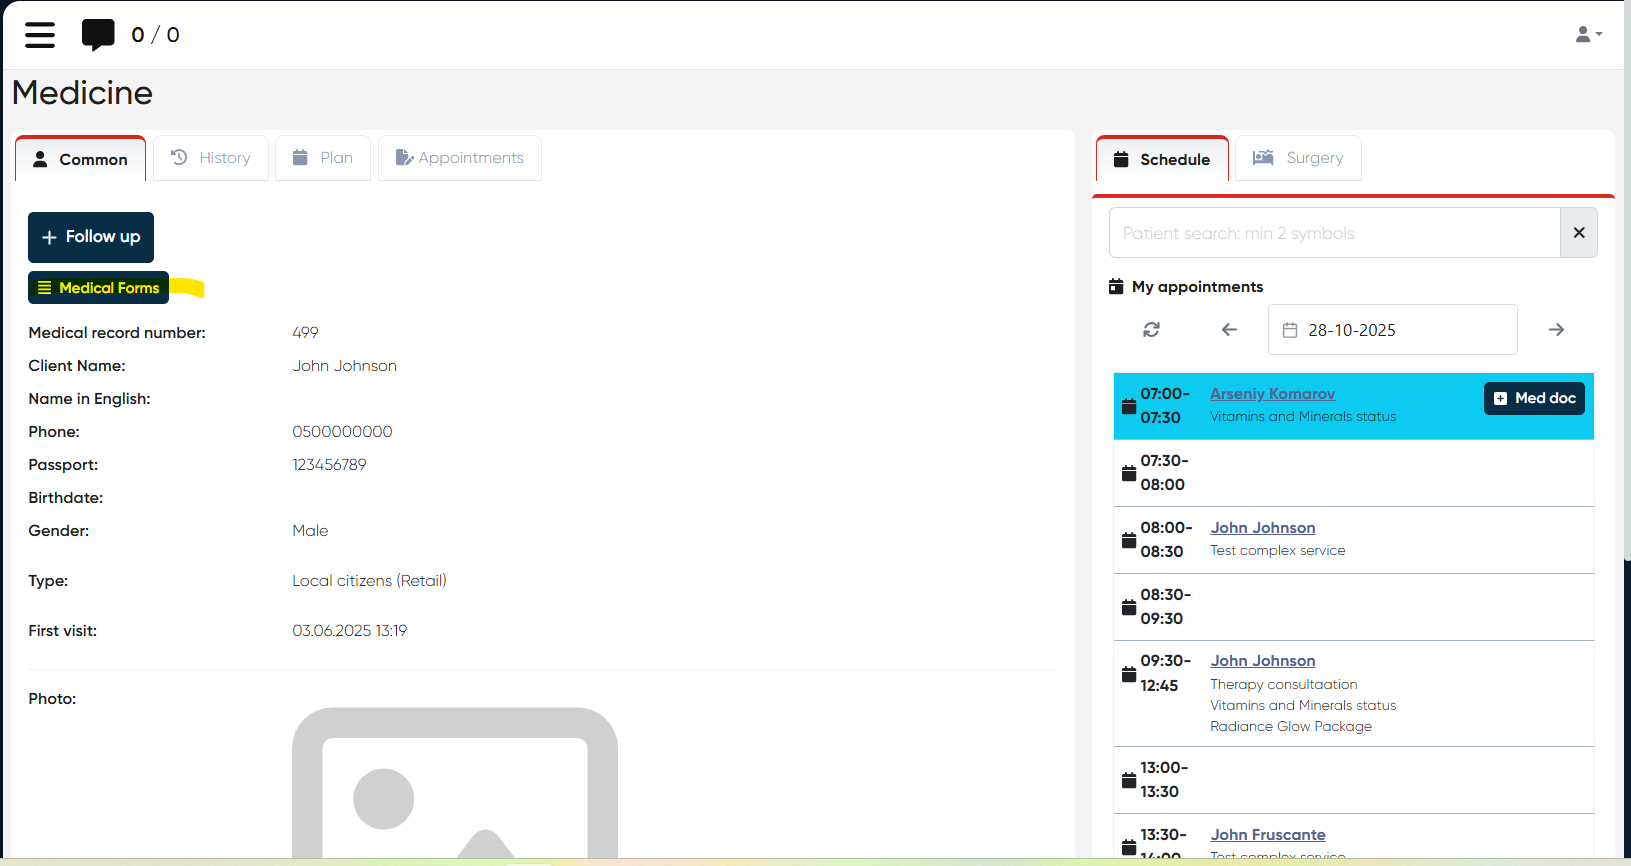
Task: Open Medical Forms
Action: 99,288
